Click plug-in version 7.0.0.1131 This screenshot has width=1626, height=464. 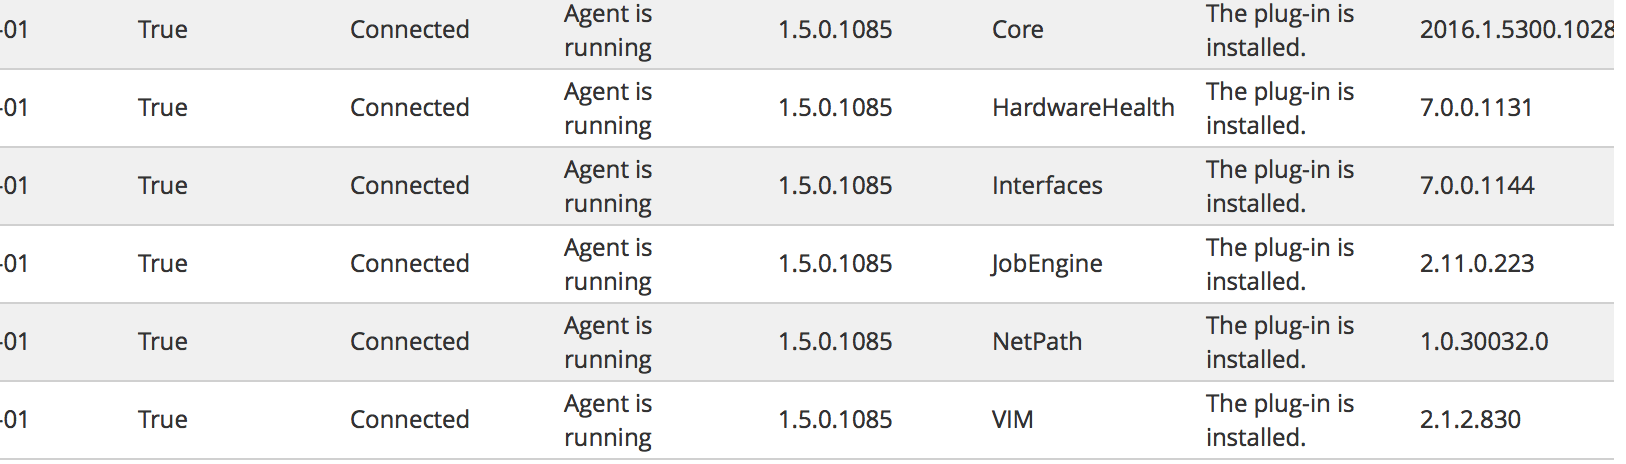(1476, 108)
